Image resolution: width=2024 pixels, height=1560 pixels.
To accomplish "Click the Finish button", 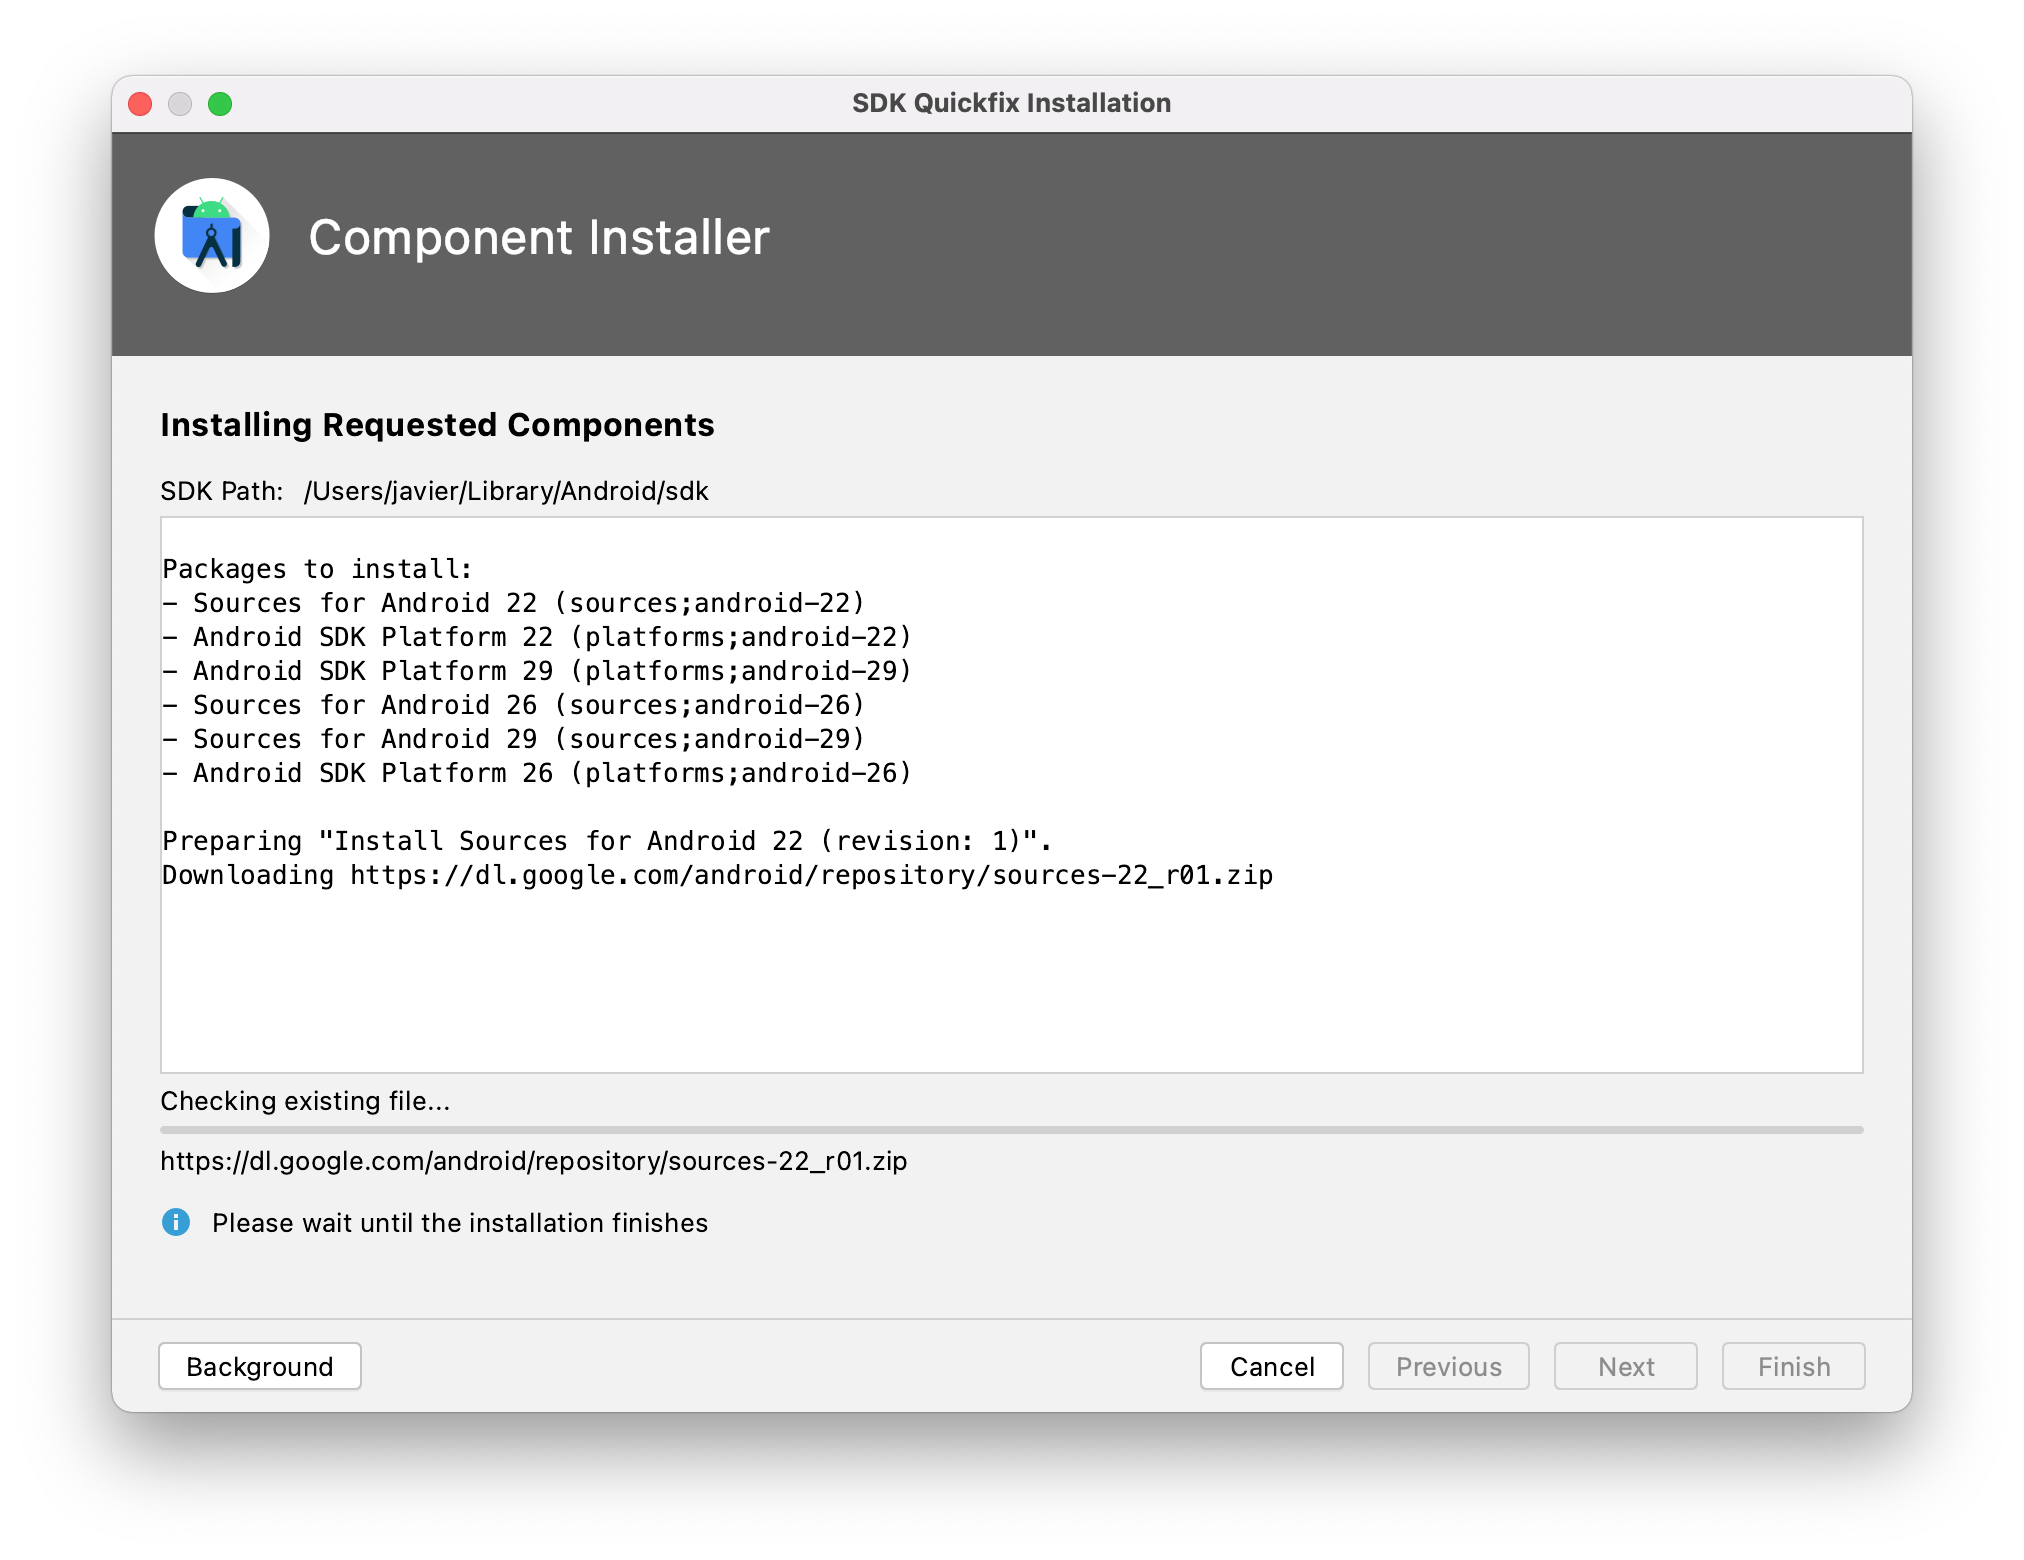I will pyautogui.click(x=1793, y=1366).
